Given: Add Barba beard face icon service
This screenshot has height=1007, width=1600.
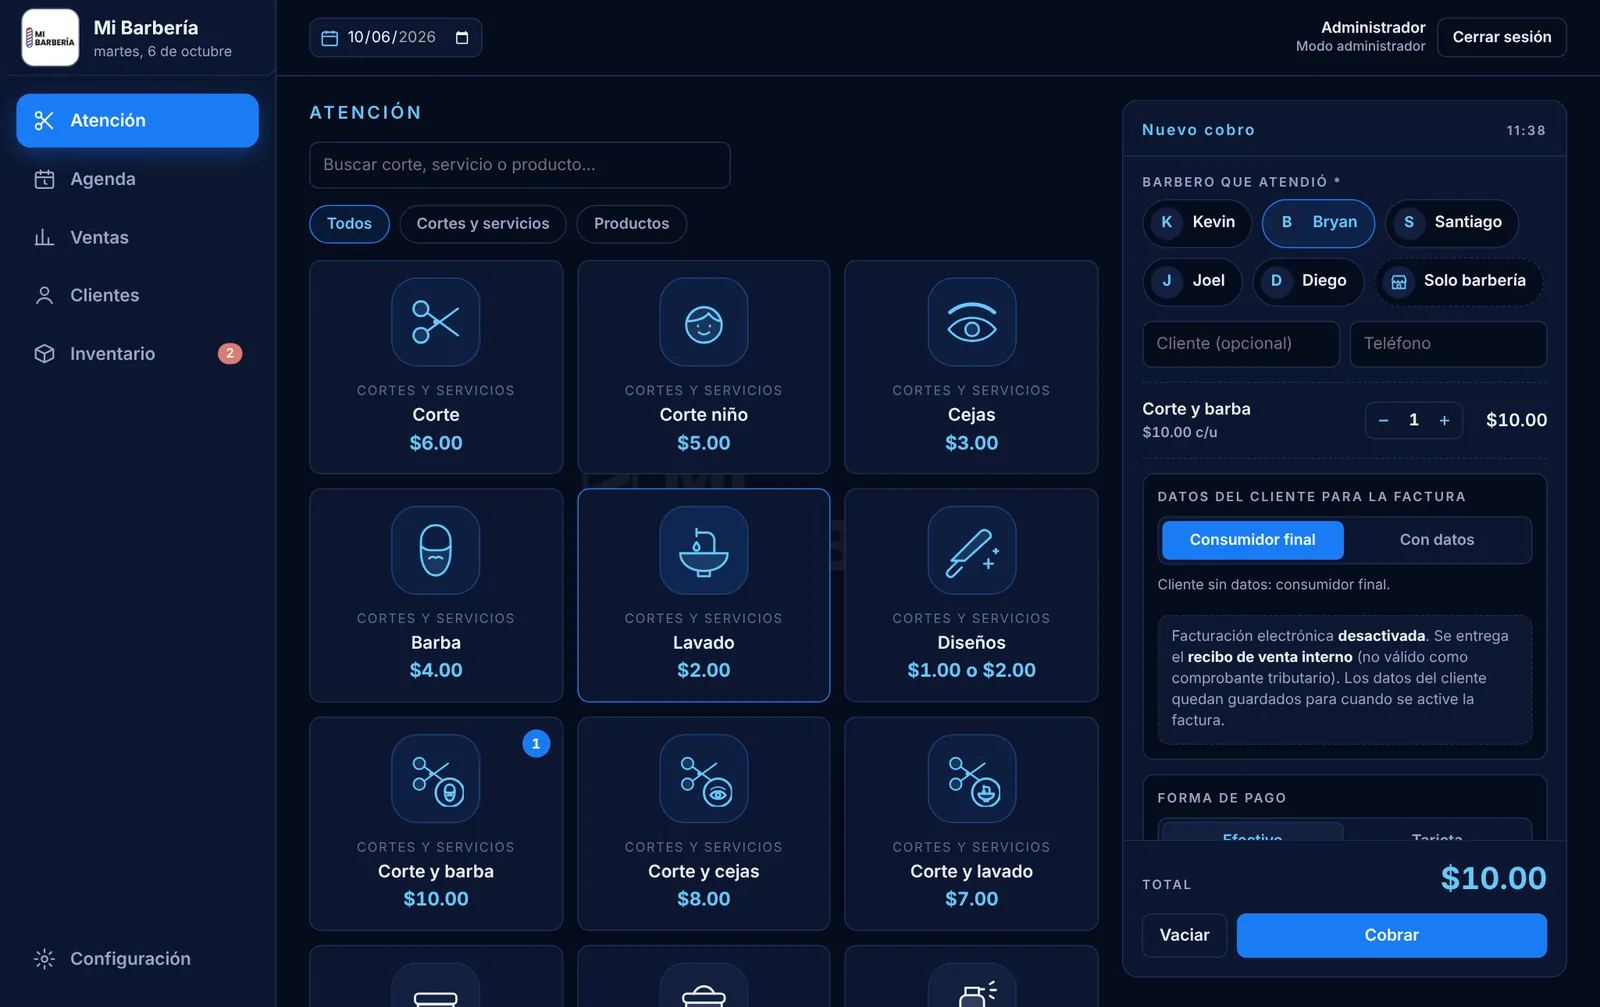Looking at the screenshot, I should (x=436, y=550).
